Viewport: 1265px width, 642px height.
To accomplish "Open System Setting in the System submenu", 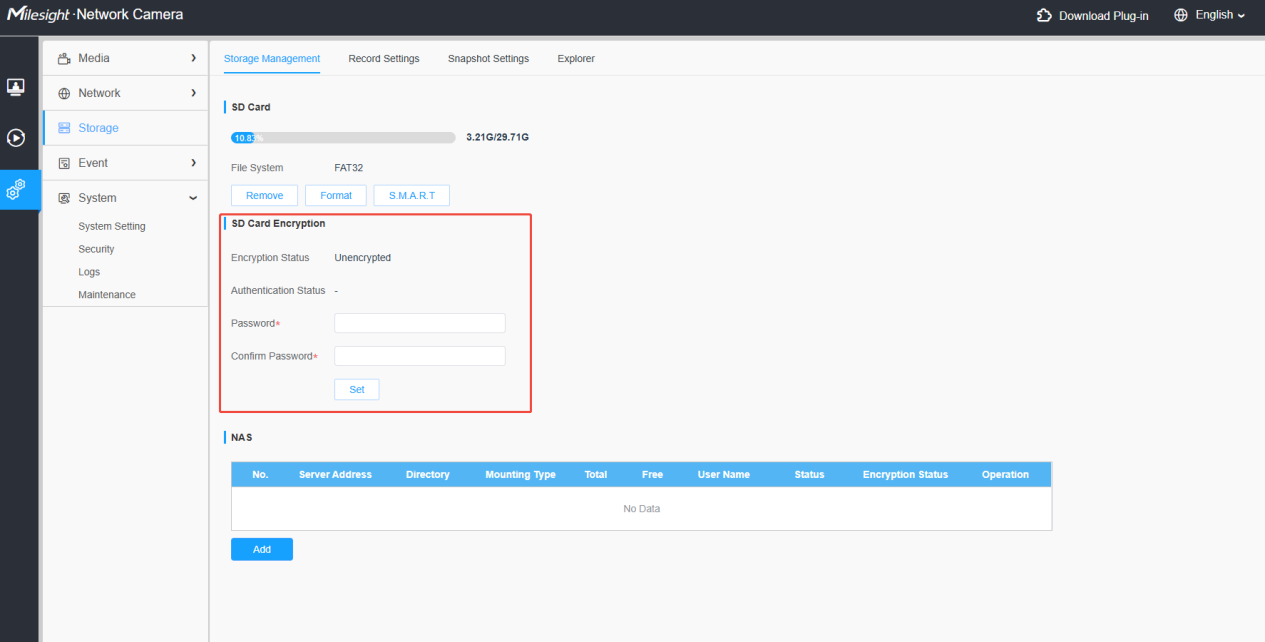I will [112, 226].
